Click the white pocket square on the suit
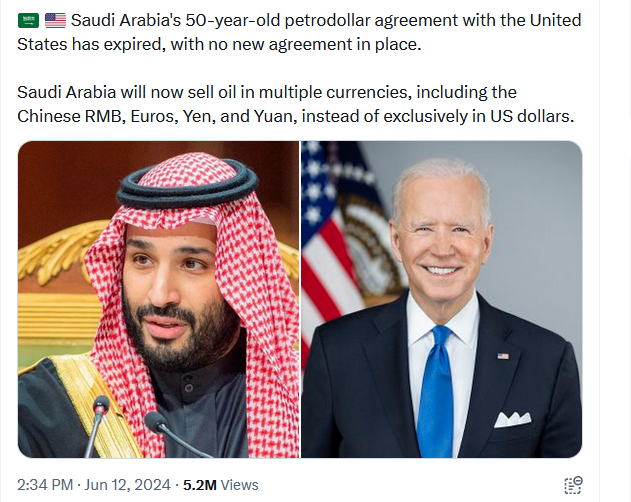The image size is (631, 502). (512, 418)
